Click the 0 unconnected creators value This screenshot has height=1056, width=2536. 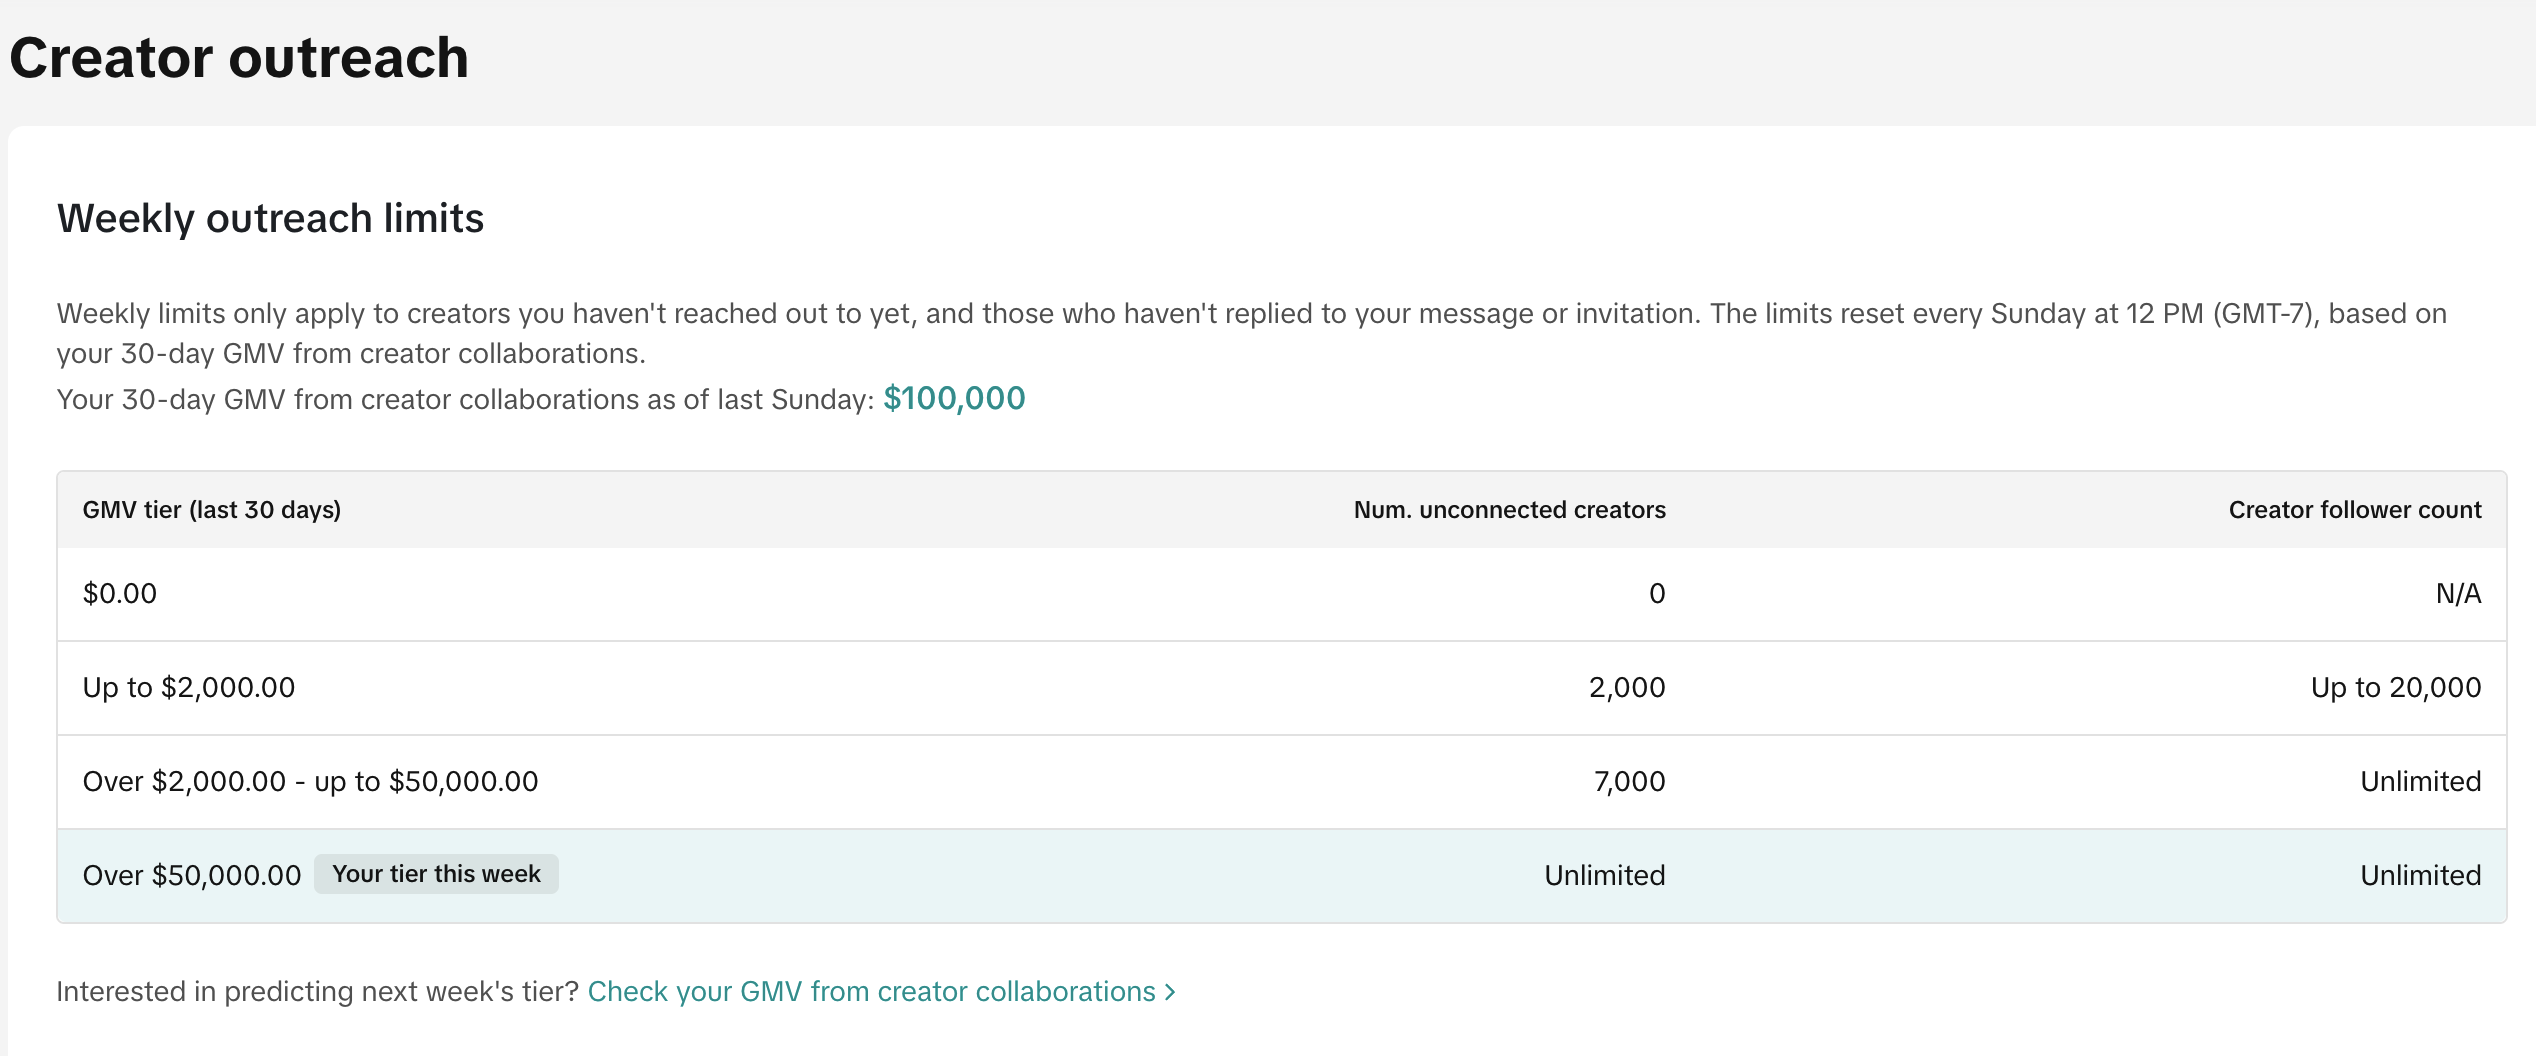click(1657, 594)
